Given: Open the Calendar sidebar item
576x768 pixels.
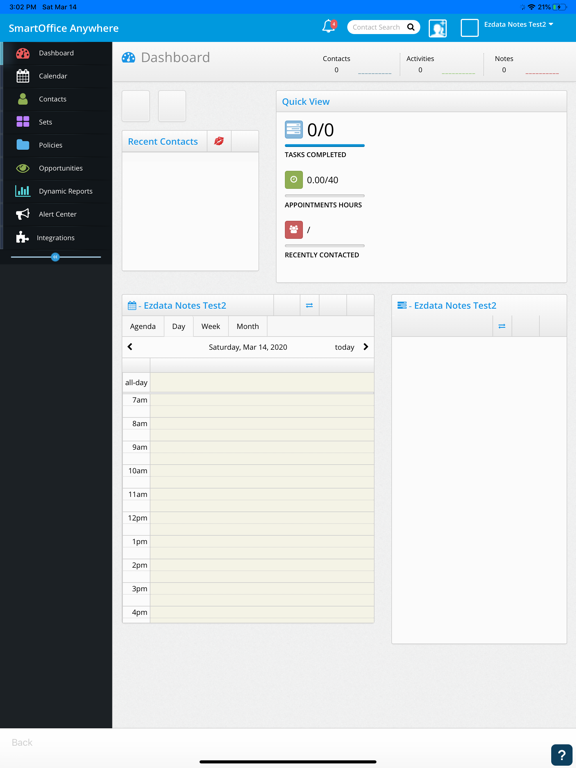Looking at the screenshot, I should coord(56,76).
